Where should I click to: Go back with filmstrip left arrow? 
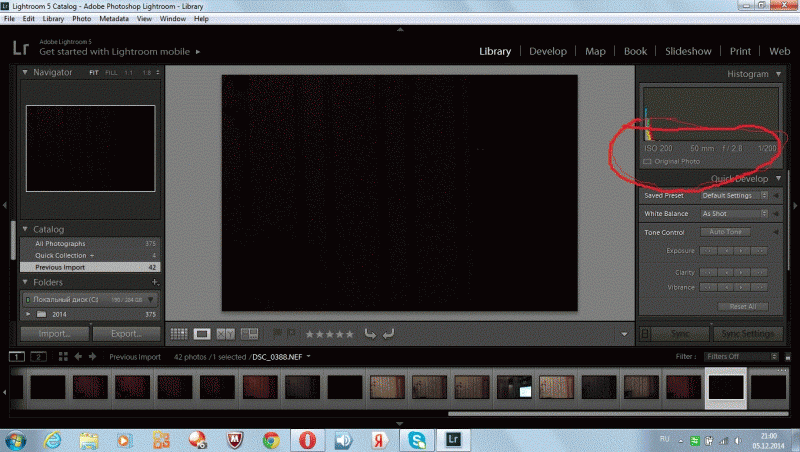pyautogui.click(x=78, y=357)
